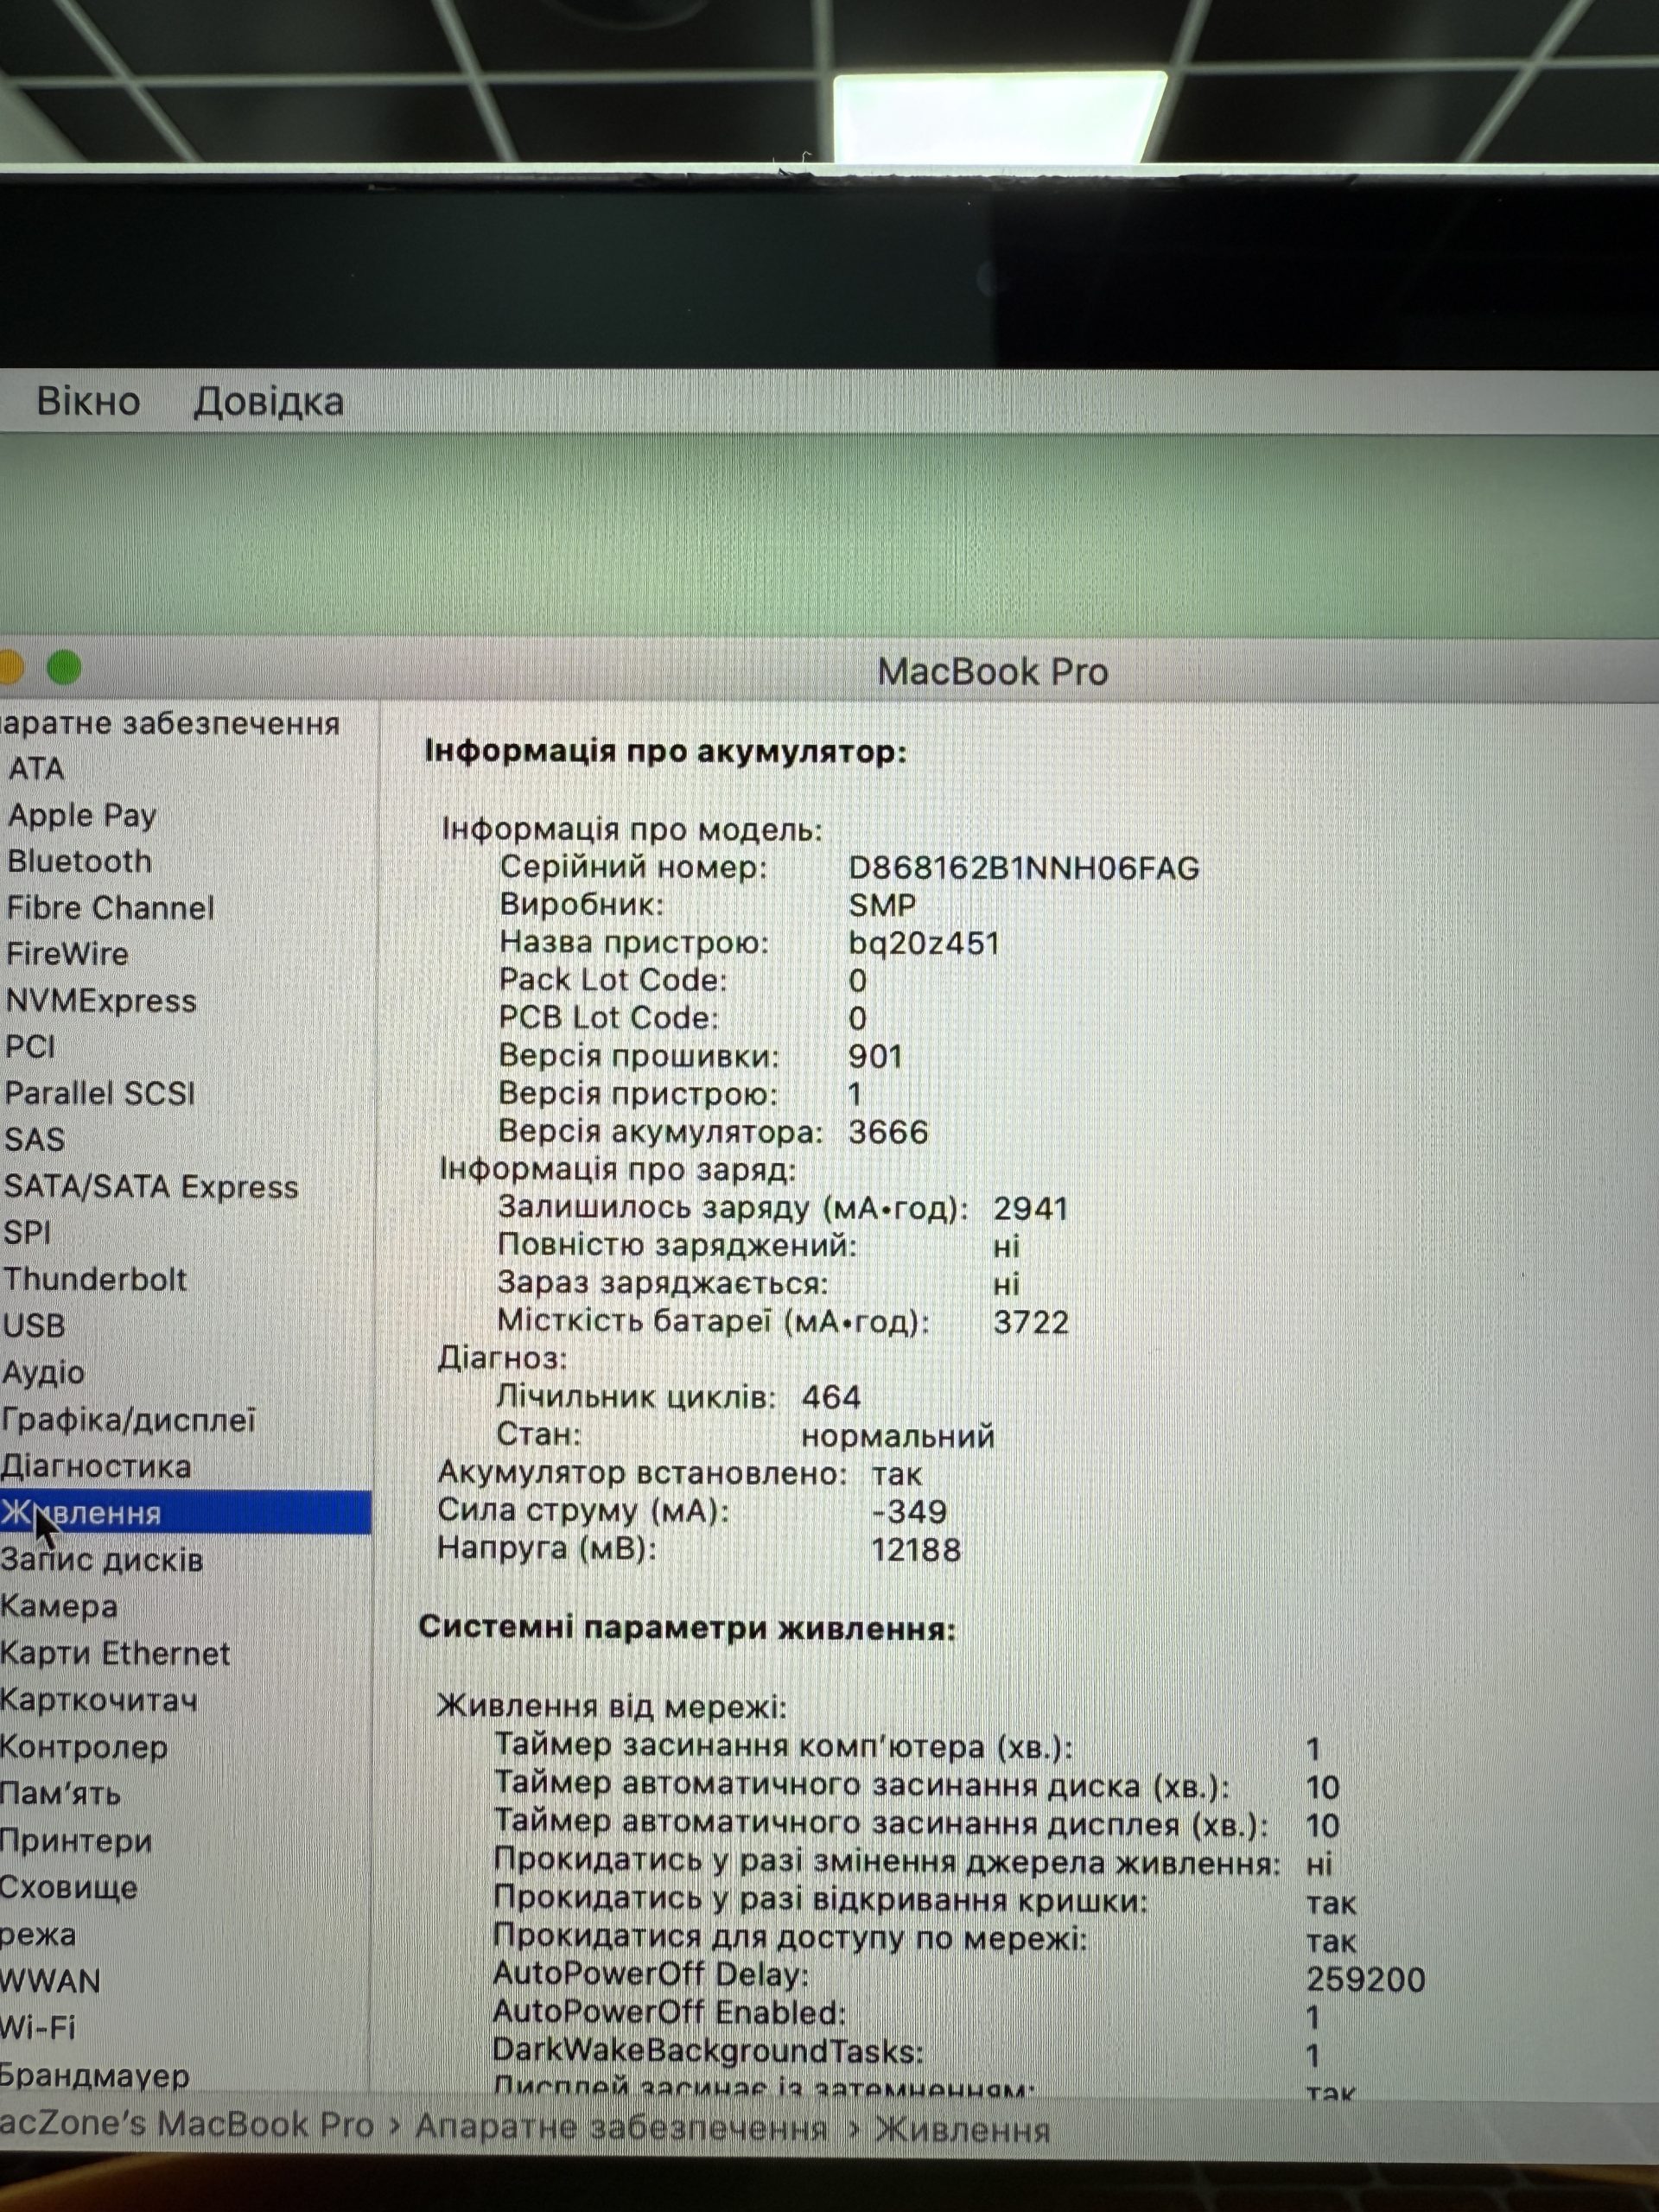
Task: Click the Інформація про акумулятор heading
Action: pyautogui.click(x=665, y=751)
